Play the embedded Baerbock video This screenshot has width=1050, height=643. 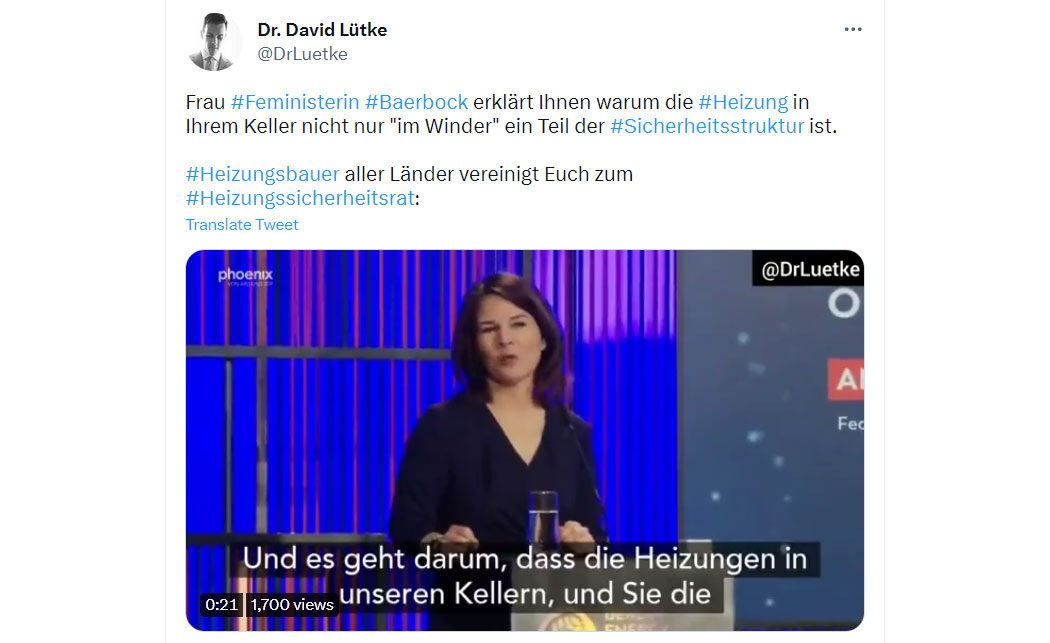(524, 440)
